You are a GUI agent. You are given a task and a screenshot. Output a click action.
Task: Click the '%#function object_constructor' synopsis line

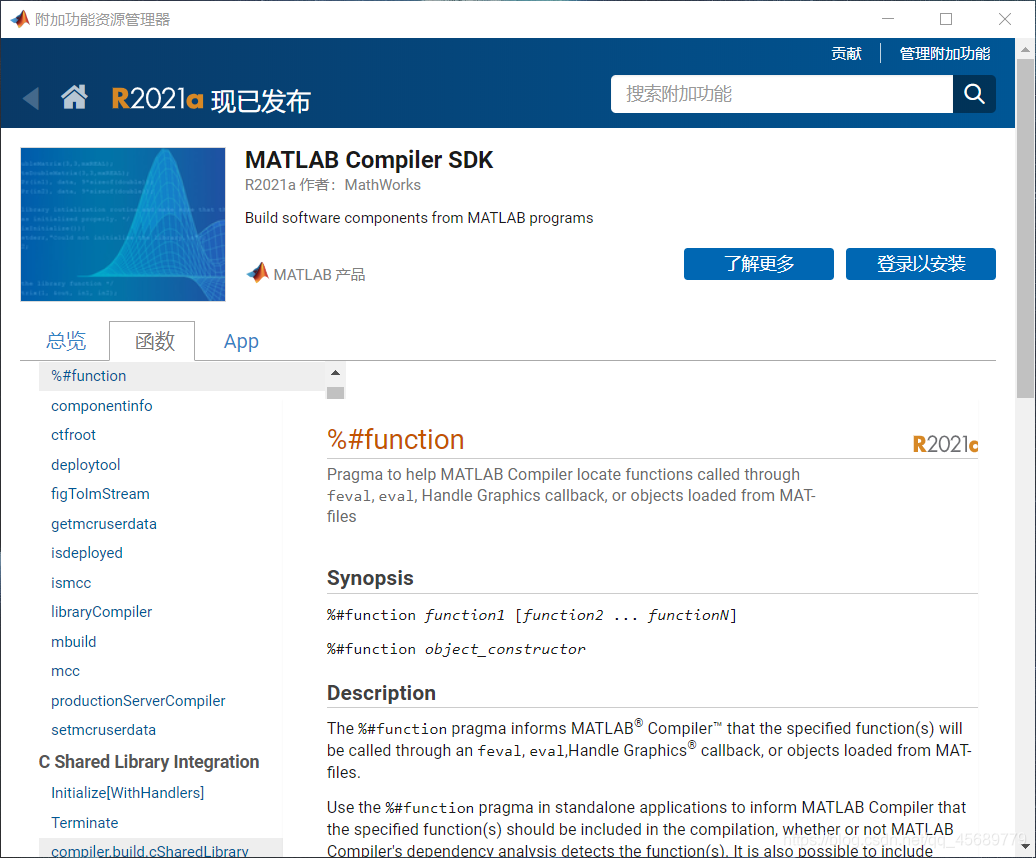pos(456,649)
